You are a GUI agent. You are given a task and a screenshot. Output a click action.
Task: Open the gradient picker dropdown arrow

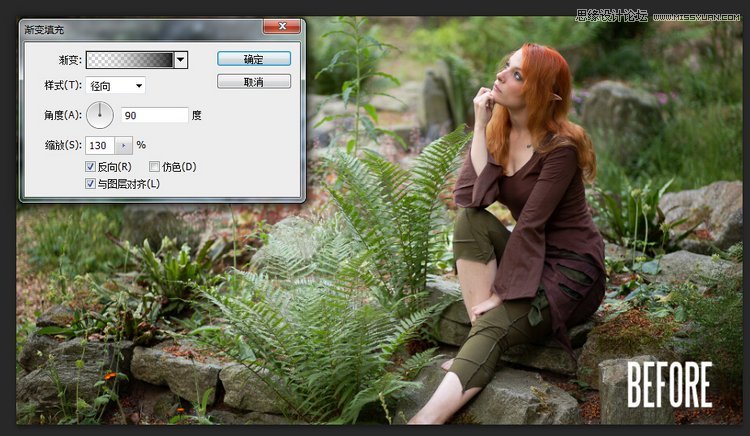pyautogui.click(x=181, y=60)
